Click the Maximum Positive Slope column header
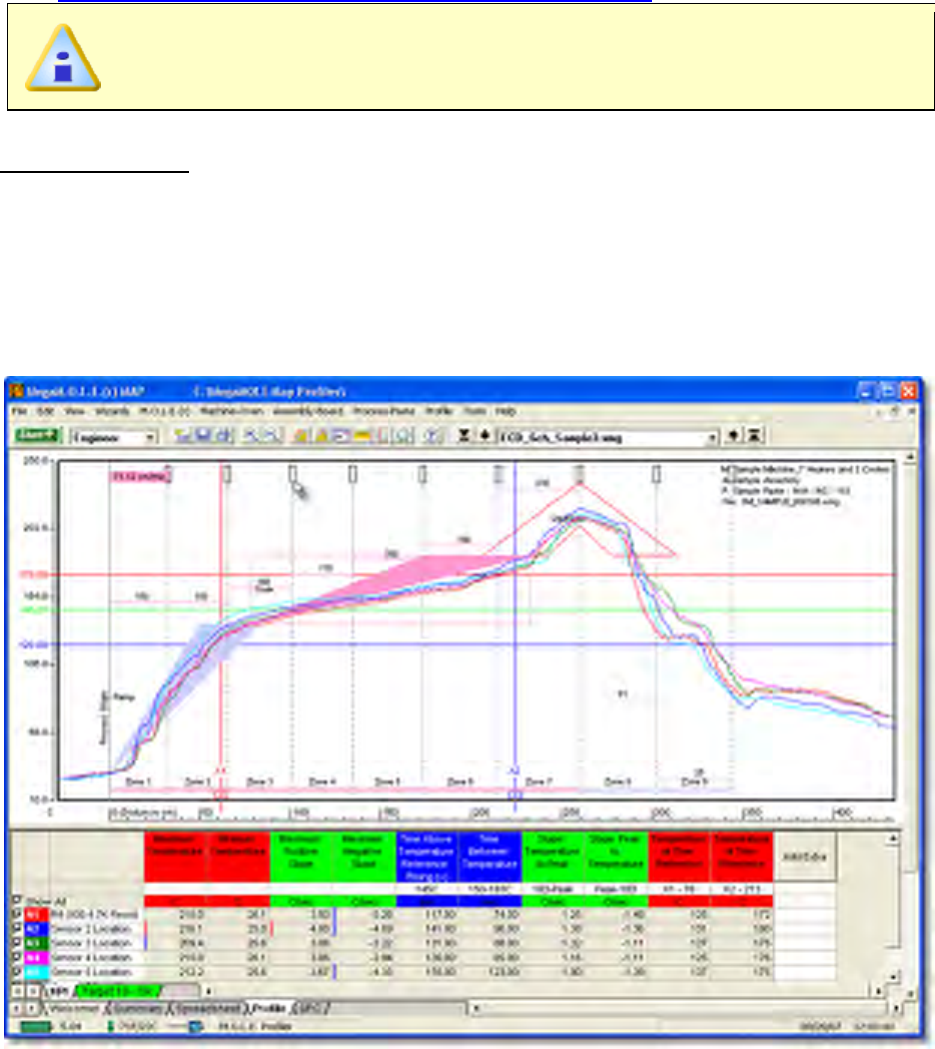This screenshot has height=1049, width=935. click(x=301, y=857)
